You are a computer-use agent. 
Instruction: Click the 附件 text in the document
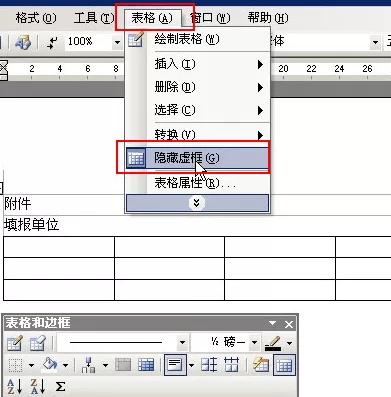click(18, 204)
